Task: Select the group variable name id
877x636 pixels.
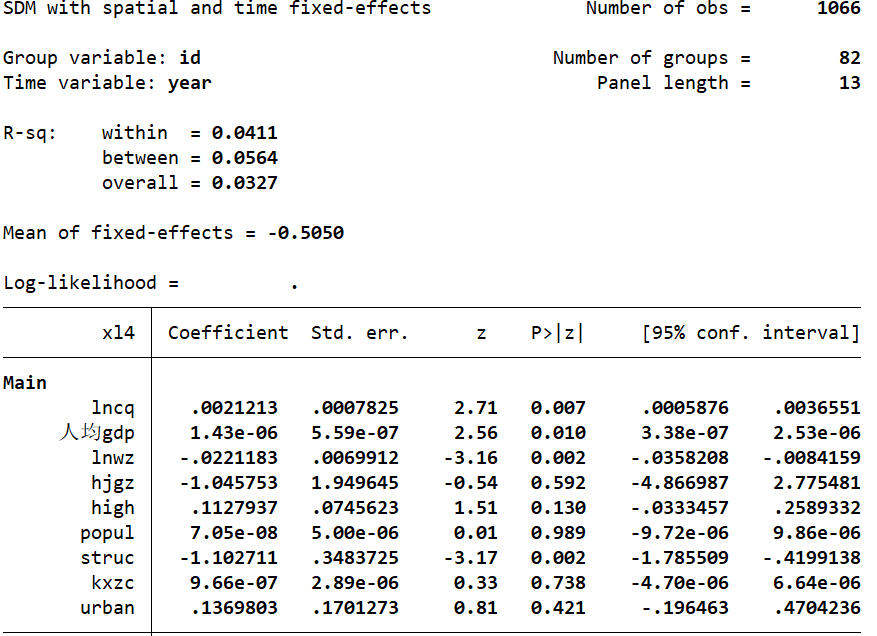Action: [190, 58]
